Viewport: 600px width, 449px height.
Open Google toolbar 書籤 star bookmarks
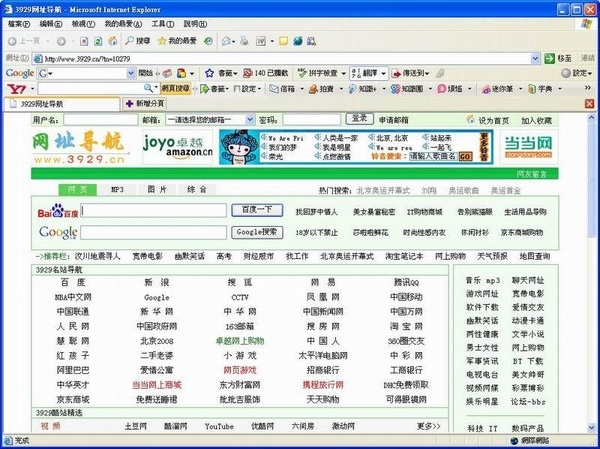221,73
